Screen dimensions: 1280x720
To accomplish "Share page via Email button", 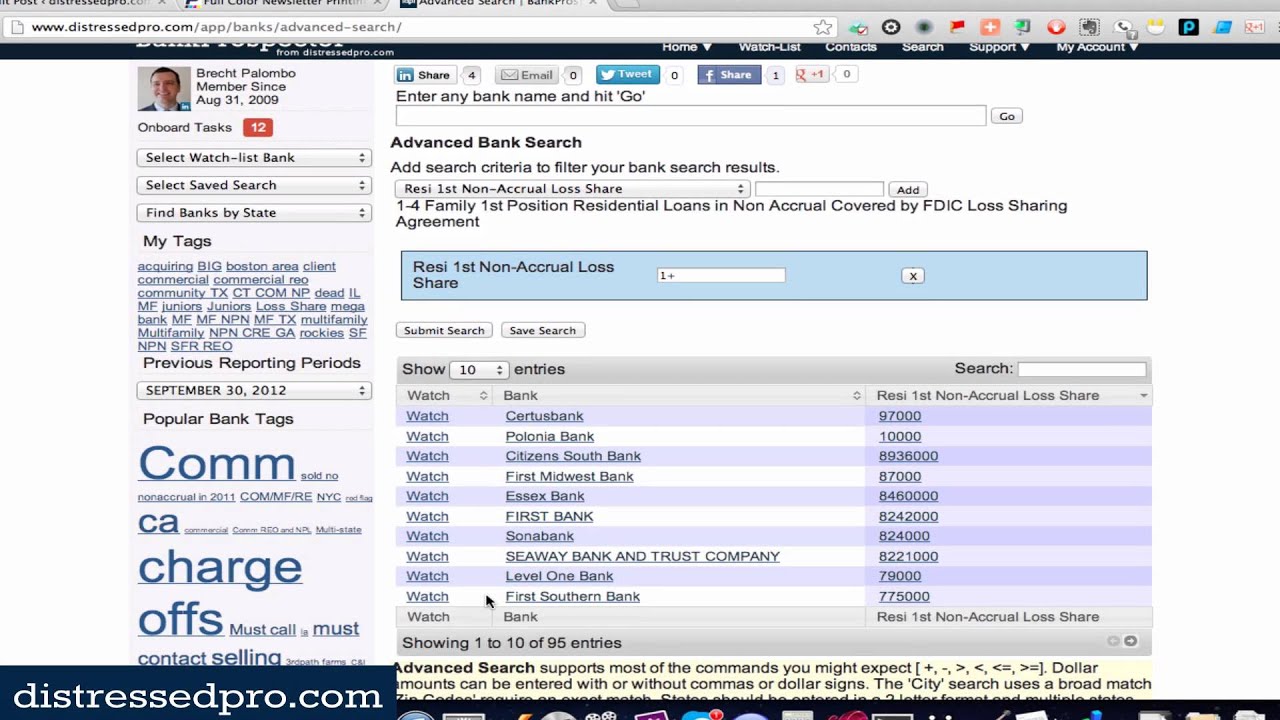I will pos(527,75).
